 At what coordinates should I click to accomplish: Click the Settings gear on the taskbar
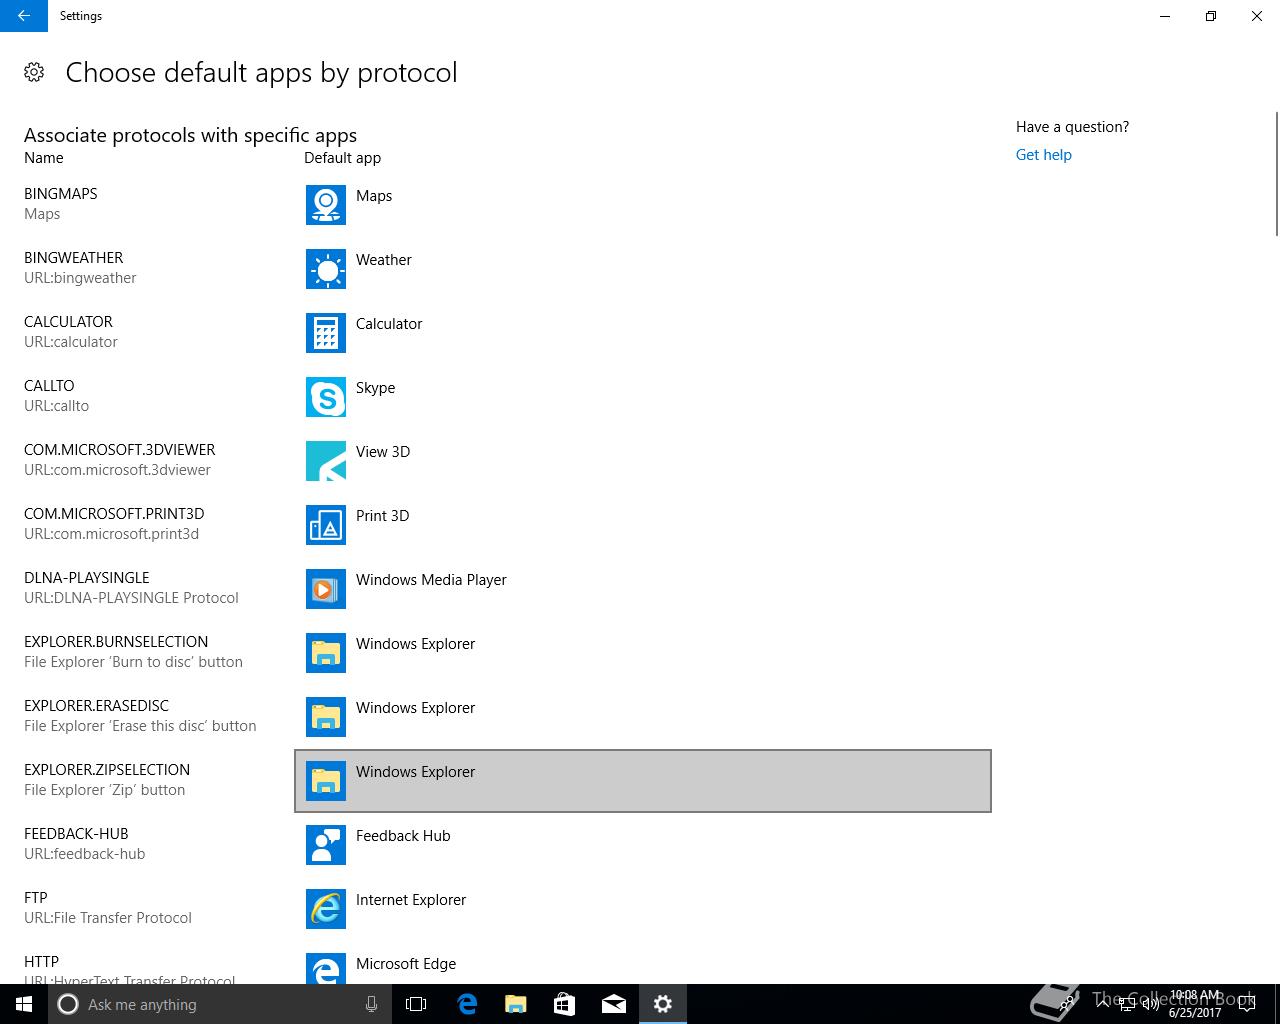click(663, 1004)
